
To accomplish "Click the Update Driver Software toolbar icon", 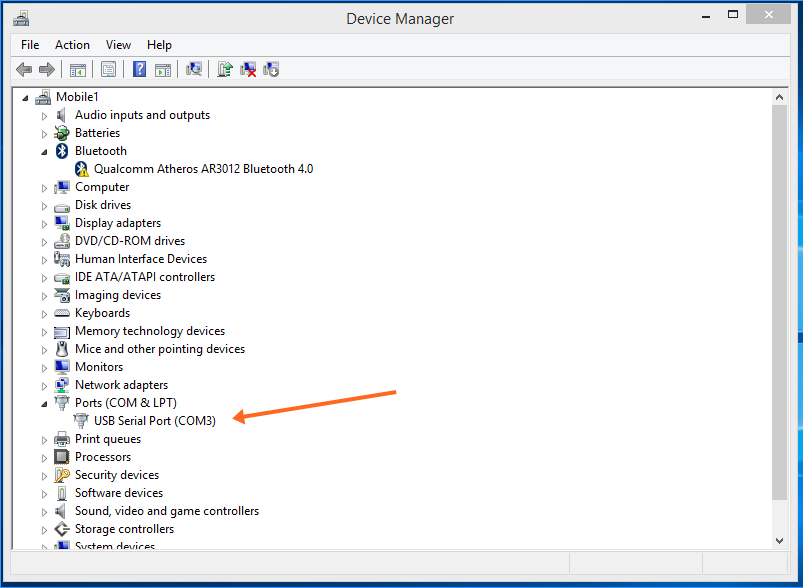I will 225,69.
